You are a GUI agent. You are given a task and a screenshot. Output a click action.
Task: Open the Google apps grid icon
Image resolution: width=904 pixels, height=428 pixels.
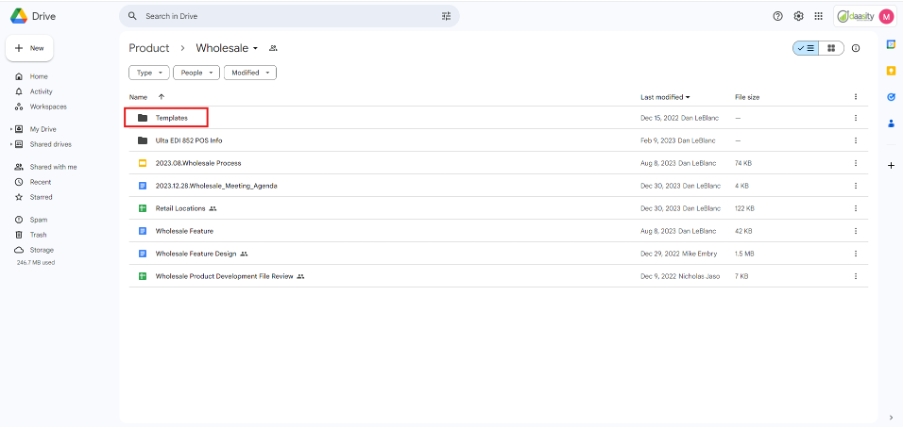819,16
